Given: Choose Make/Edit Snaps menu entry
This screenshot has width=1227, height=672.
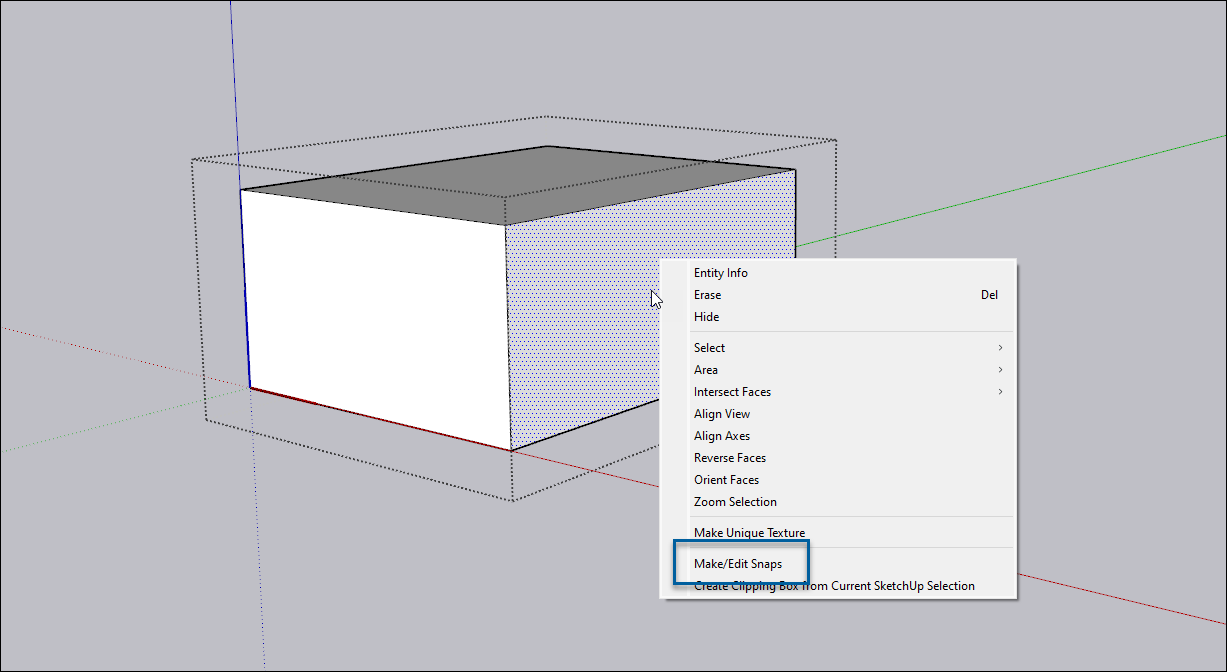Looking at the screenshot, I should pyautogui.click(x=838, y=564).
